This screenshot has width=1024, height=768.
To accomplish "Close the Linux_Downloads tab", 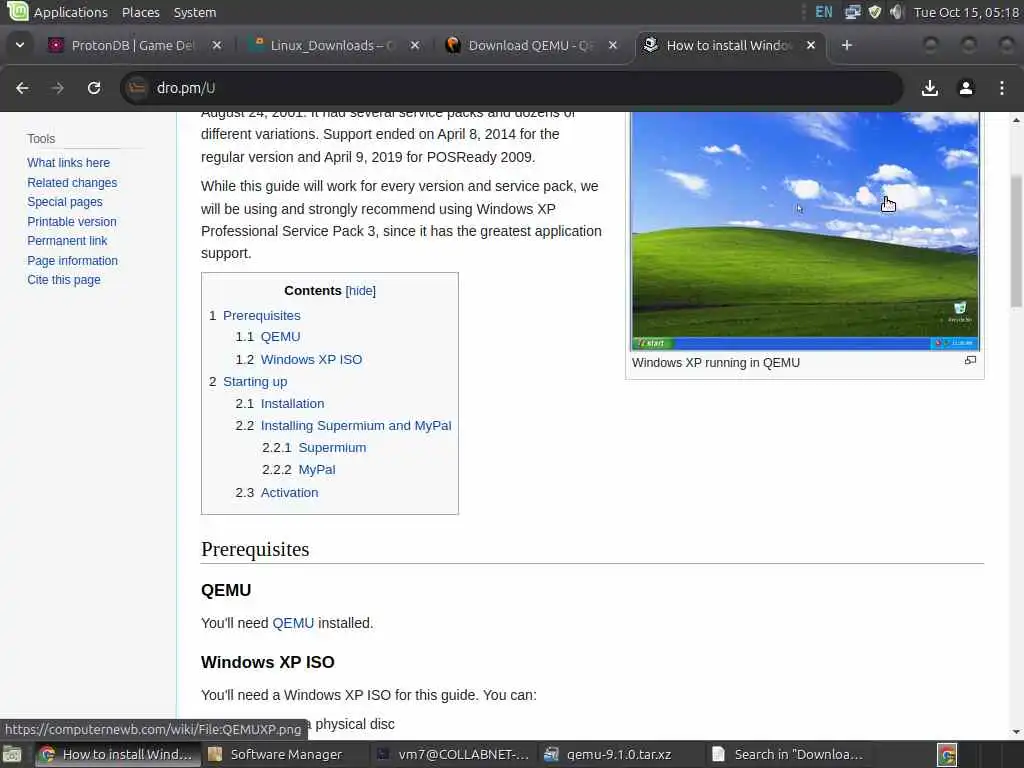I will click(x=415, y=45).
